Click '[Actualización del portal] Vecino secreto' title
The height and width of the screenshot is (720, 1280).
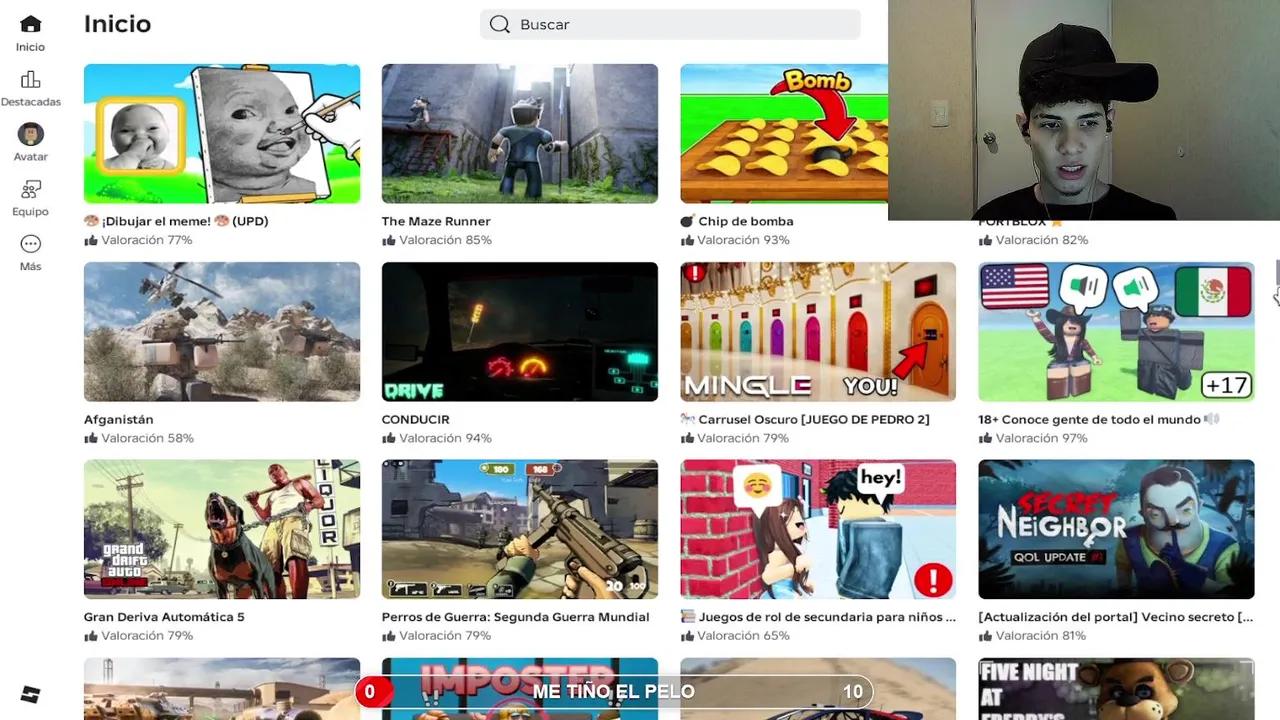(1116, 617)
